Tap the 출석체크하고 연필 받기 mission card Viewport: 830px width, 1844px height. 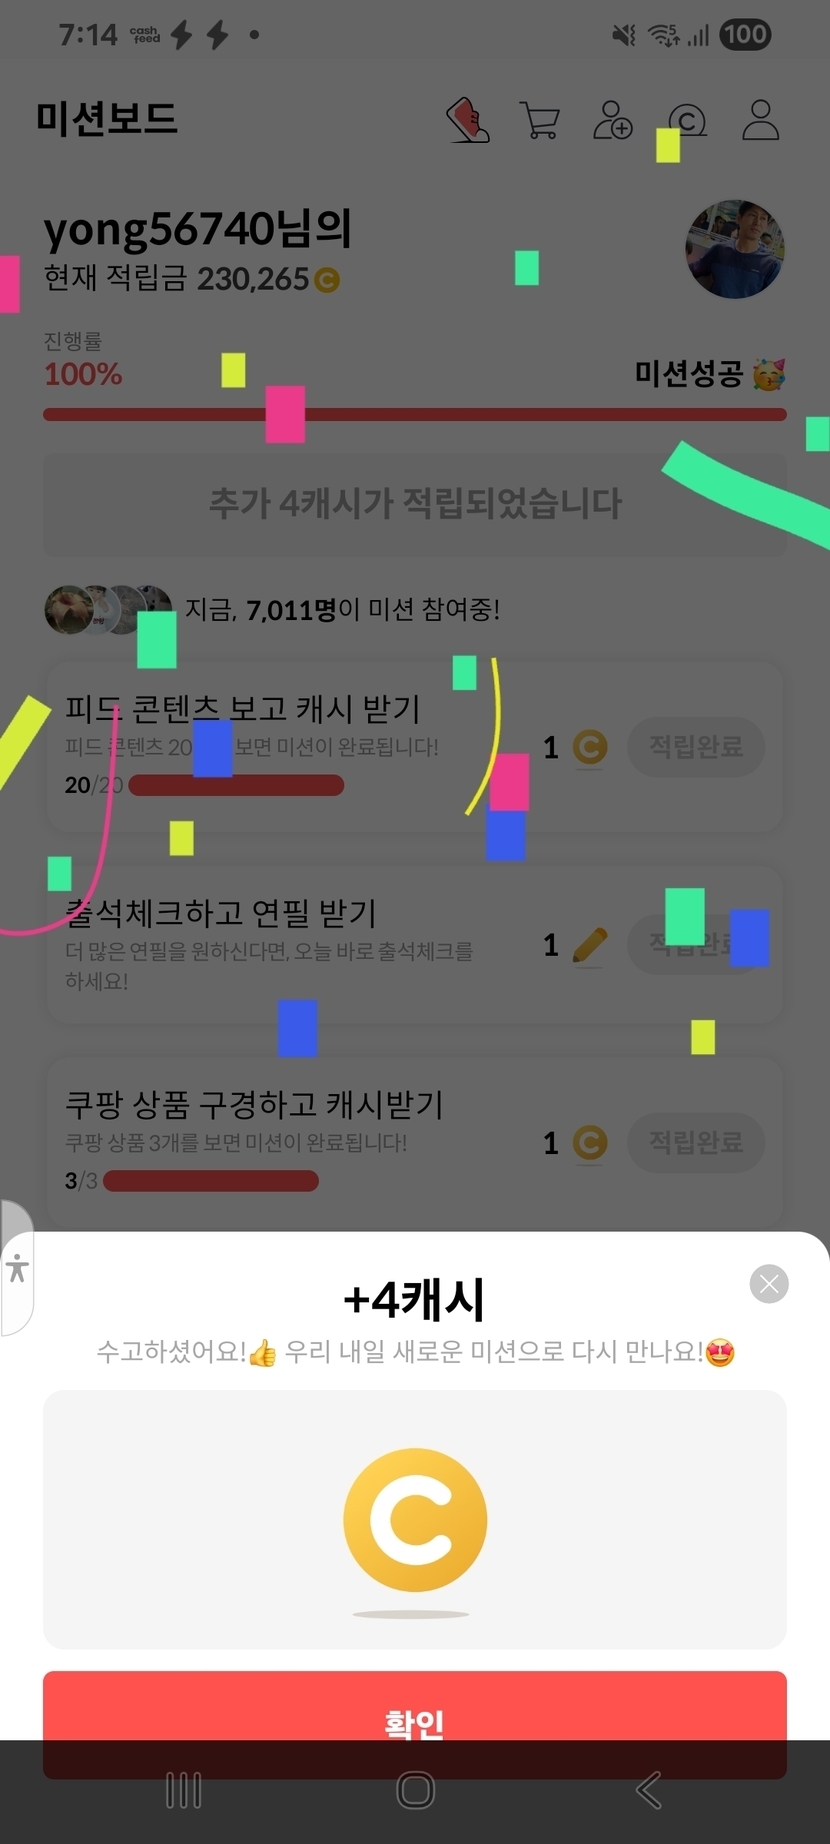pos(415,945)
